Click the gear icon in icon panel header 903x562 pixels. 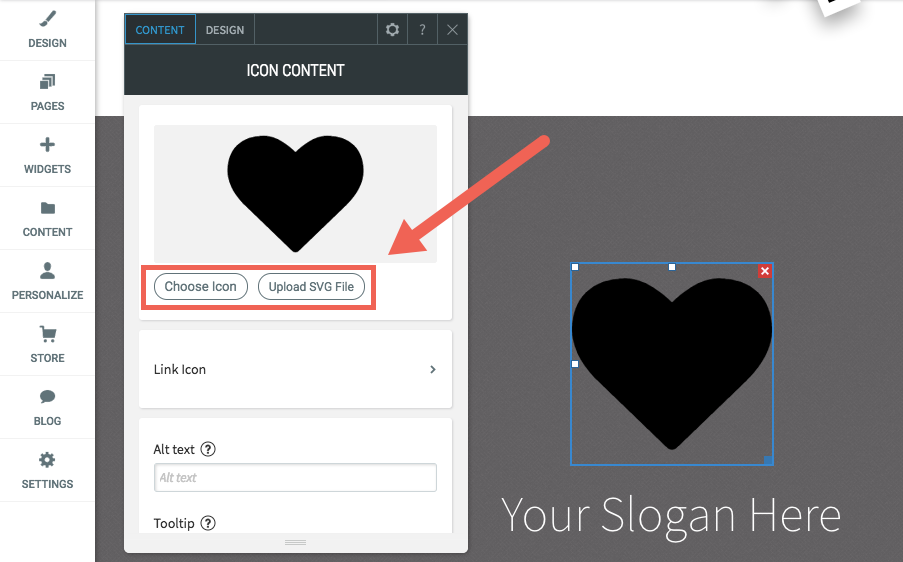click(392, 29)
